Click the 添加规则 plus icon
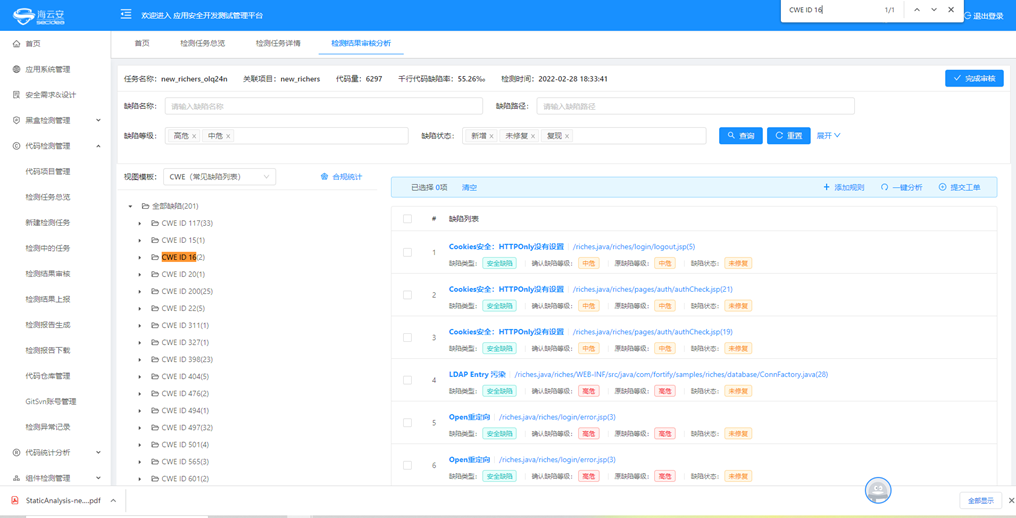1016x518 pixels. coord(826,187)
